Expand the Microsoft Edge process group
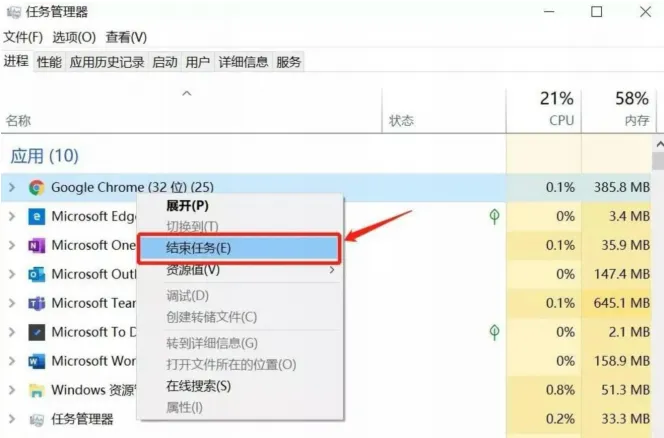Image resolution: width=664 pixels, height=438 pixels. coord(12,216)
